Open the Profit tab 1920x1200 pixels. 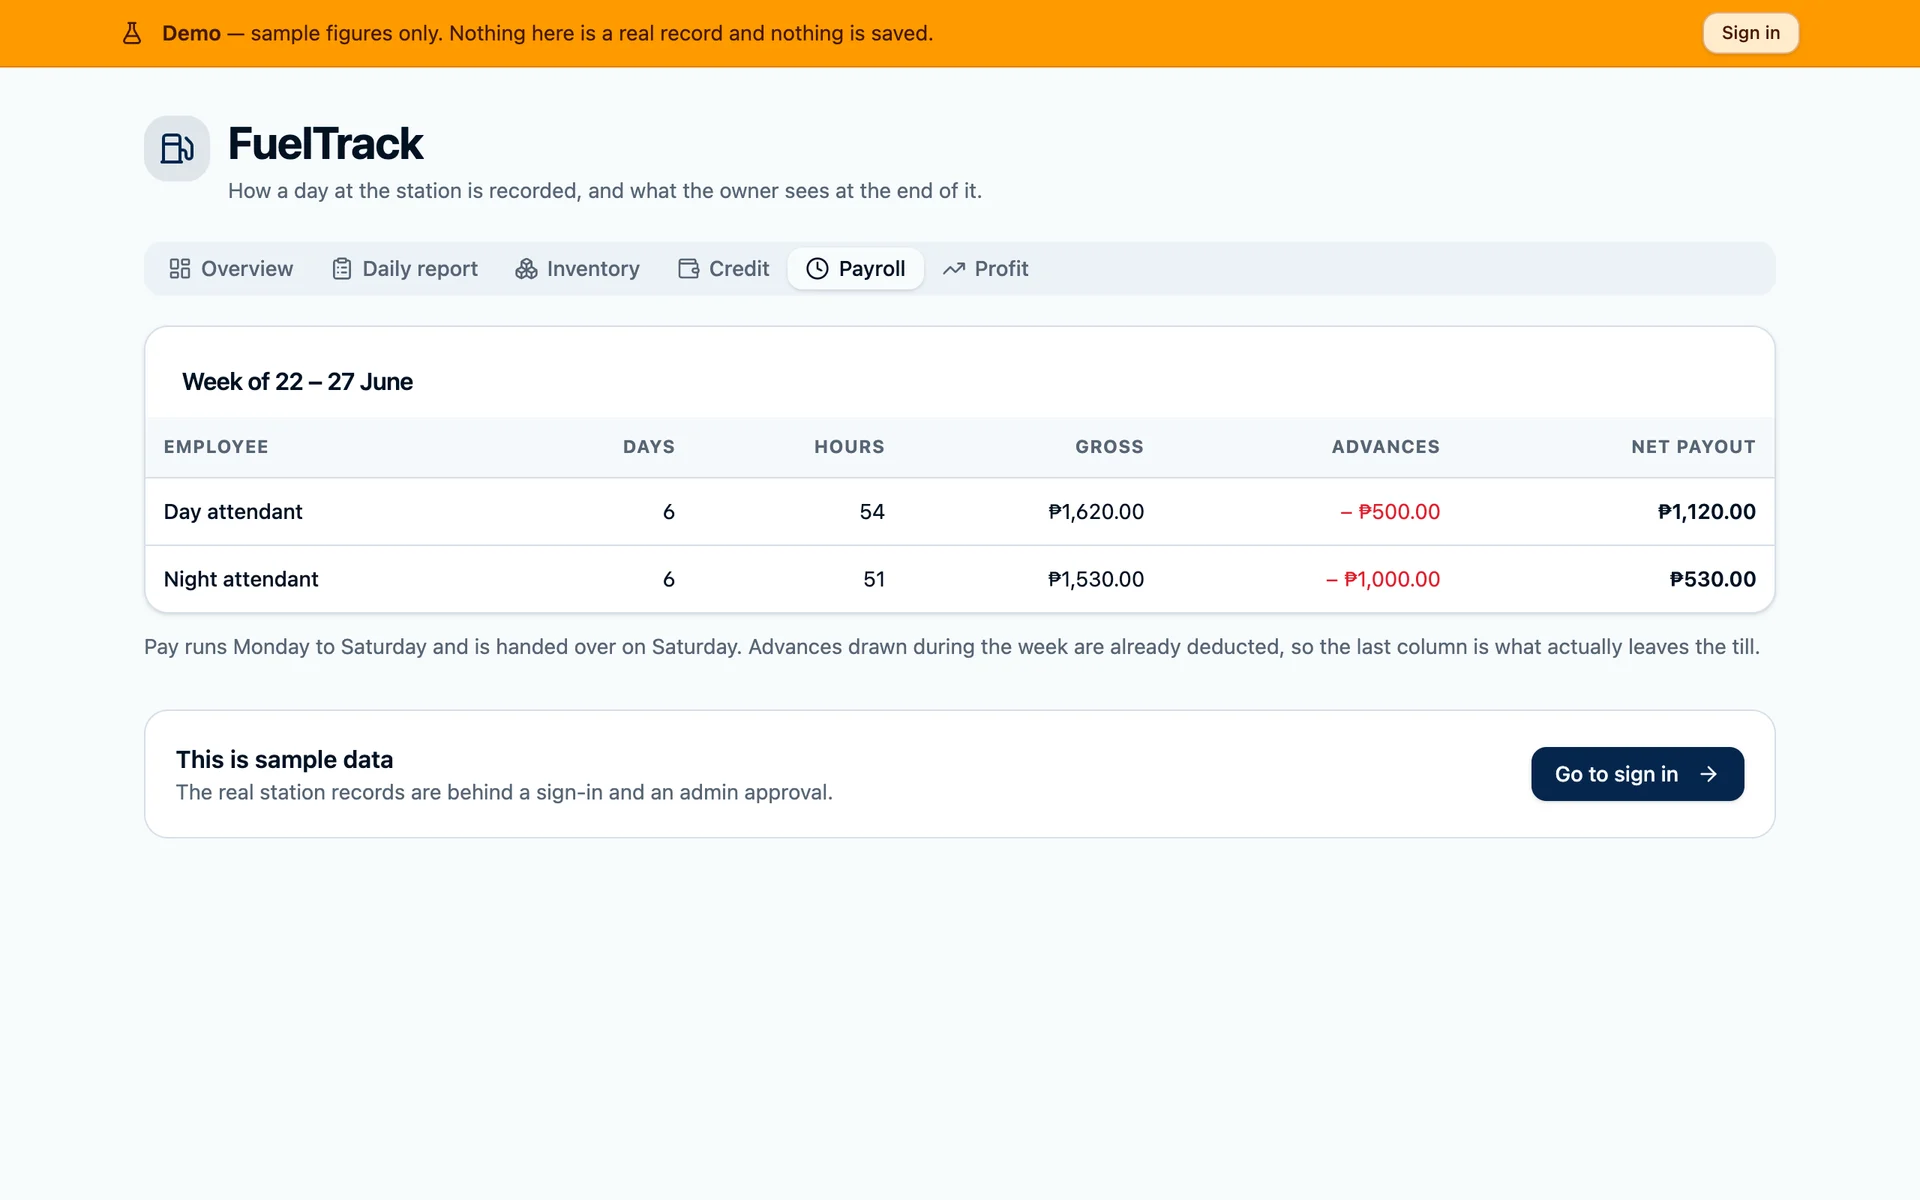coord(986,269)
